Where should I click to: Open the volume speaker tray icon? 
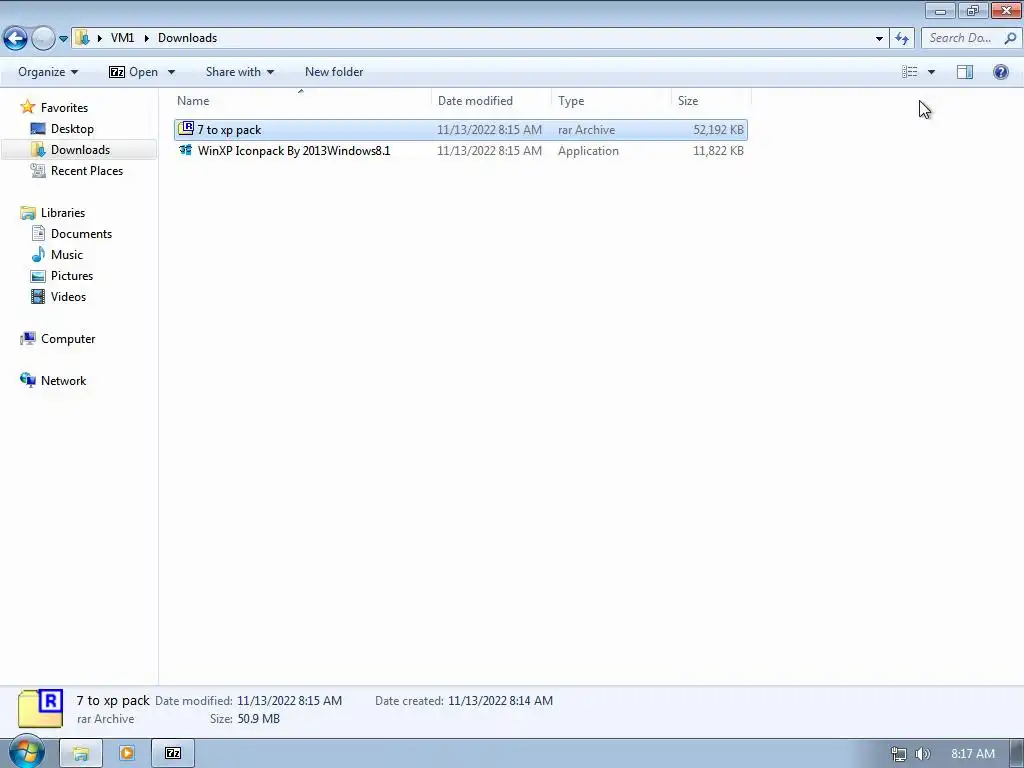coord(922,754)
